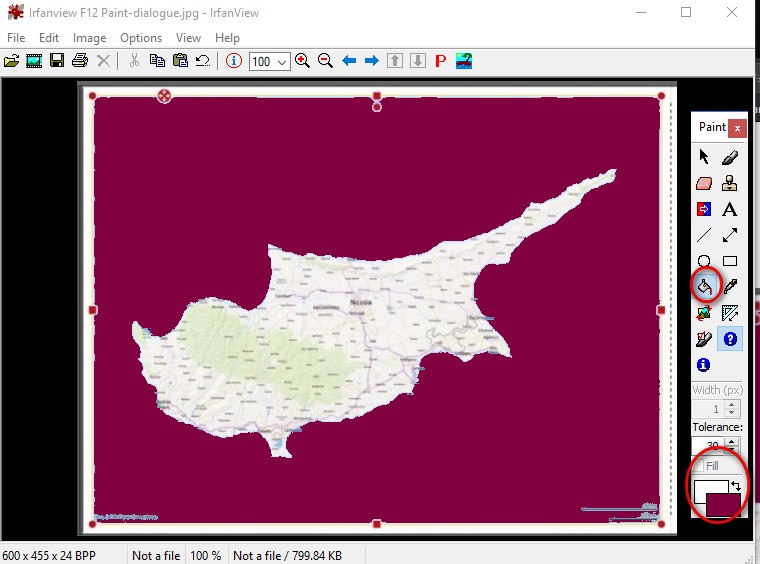Toggle the Fill checkbox
This screenshot has width=760, height=564.
pos(699,466)
